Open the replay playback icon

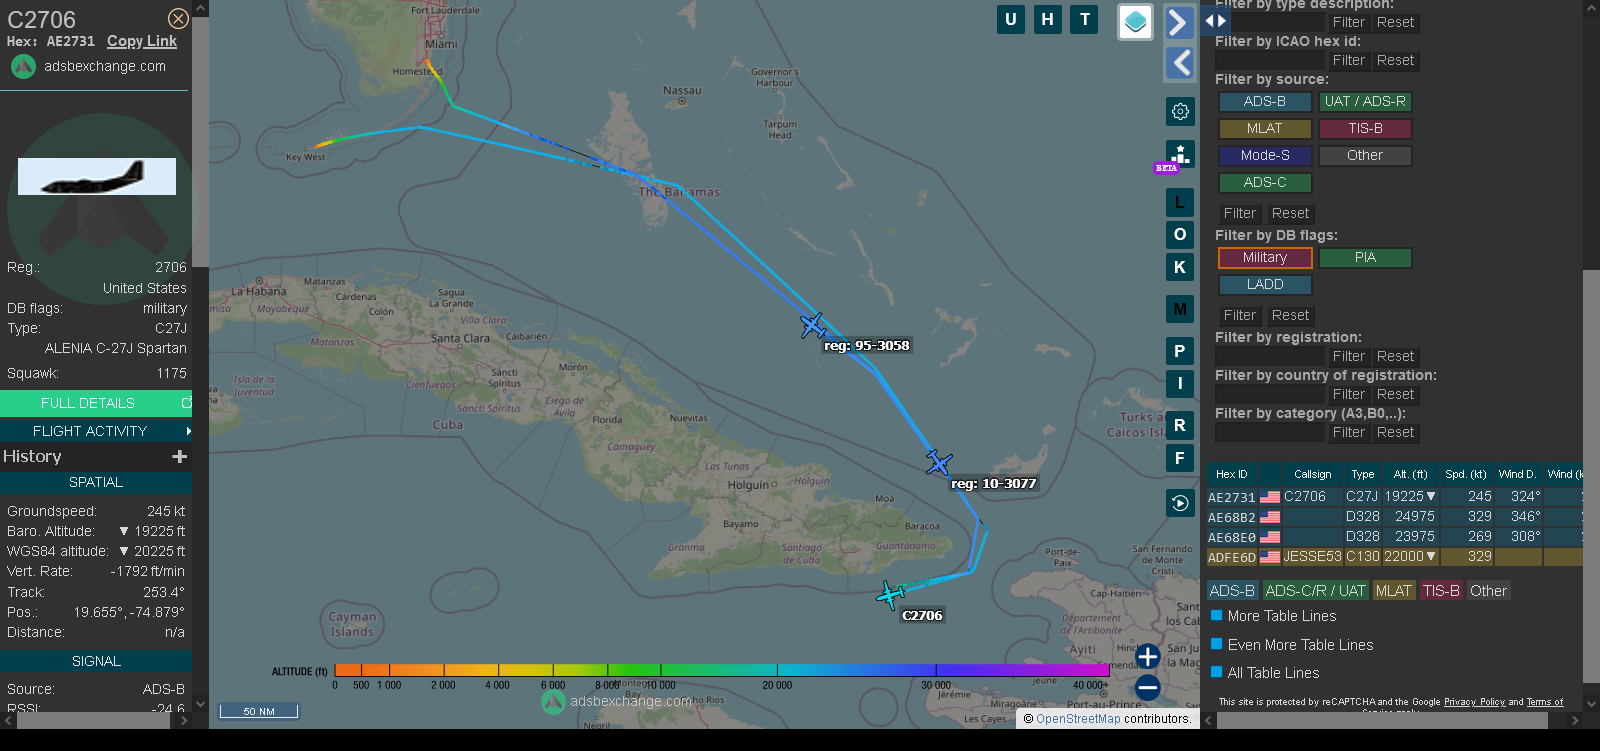pyautogui.click(x=1180, y=503)
